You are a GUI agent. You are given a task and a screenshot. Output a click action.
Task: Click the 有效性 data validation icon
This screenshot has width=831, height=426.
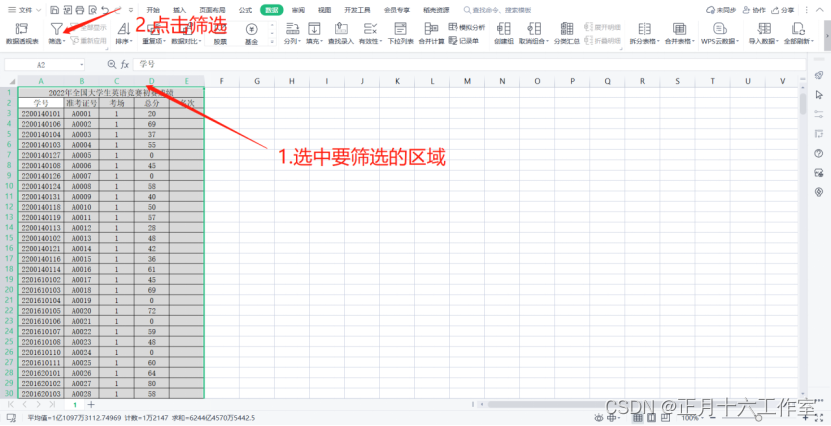click(370, 29)
